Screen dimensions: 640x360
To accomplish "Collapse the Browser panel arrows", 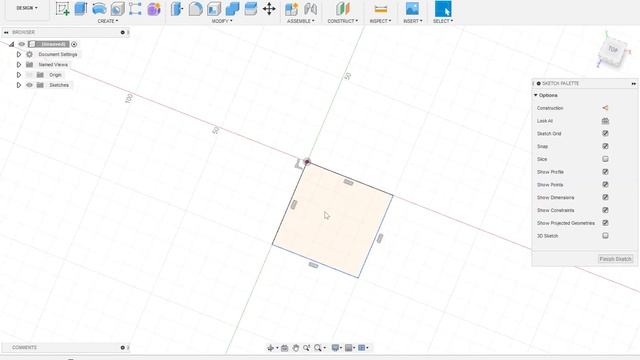I will tap(6, 32).
